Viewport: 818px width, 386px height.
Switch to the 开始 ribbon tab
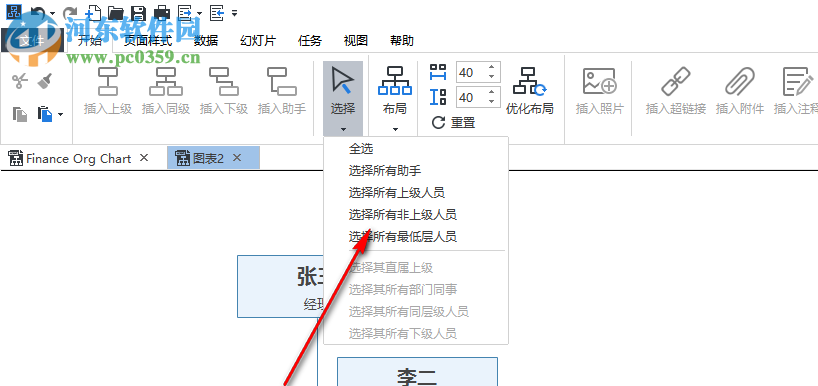coord(90,41)
